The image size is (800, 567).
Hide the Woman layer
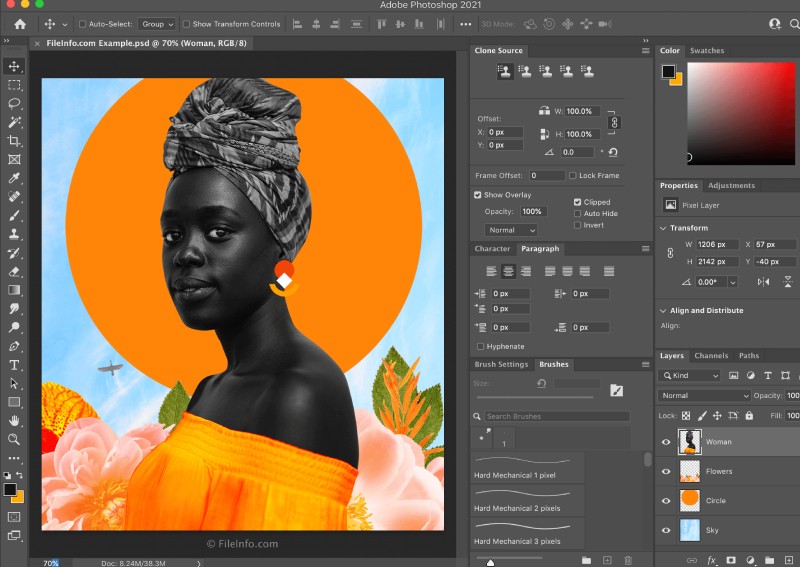[x=666, y=441]
